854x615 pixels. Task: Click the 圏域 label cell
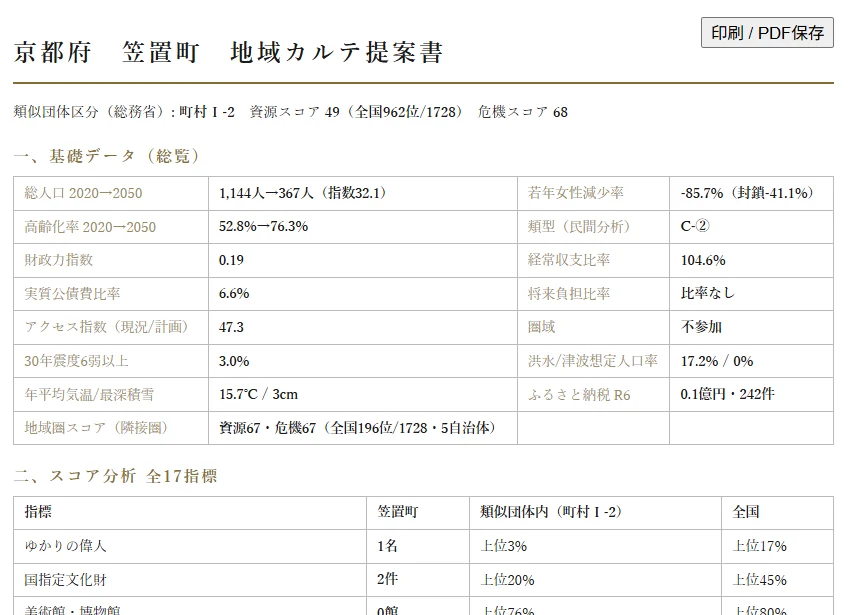tap(593, 327)
